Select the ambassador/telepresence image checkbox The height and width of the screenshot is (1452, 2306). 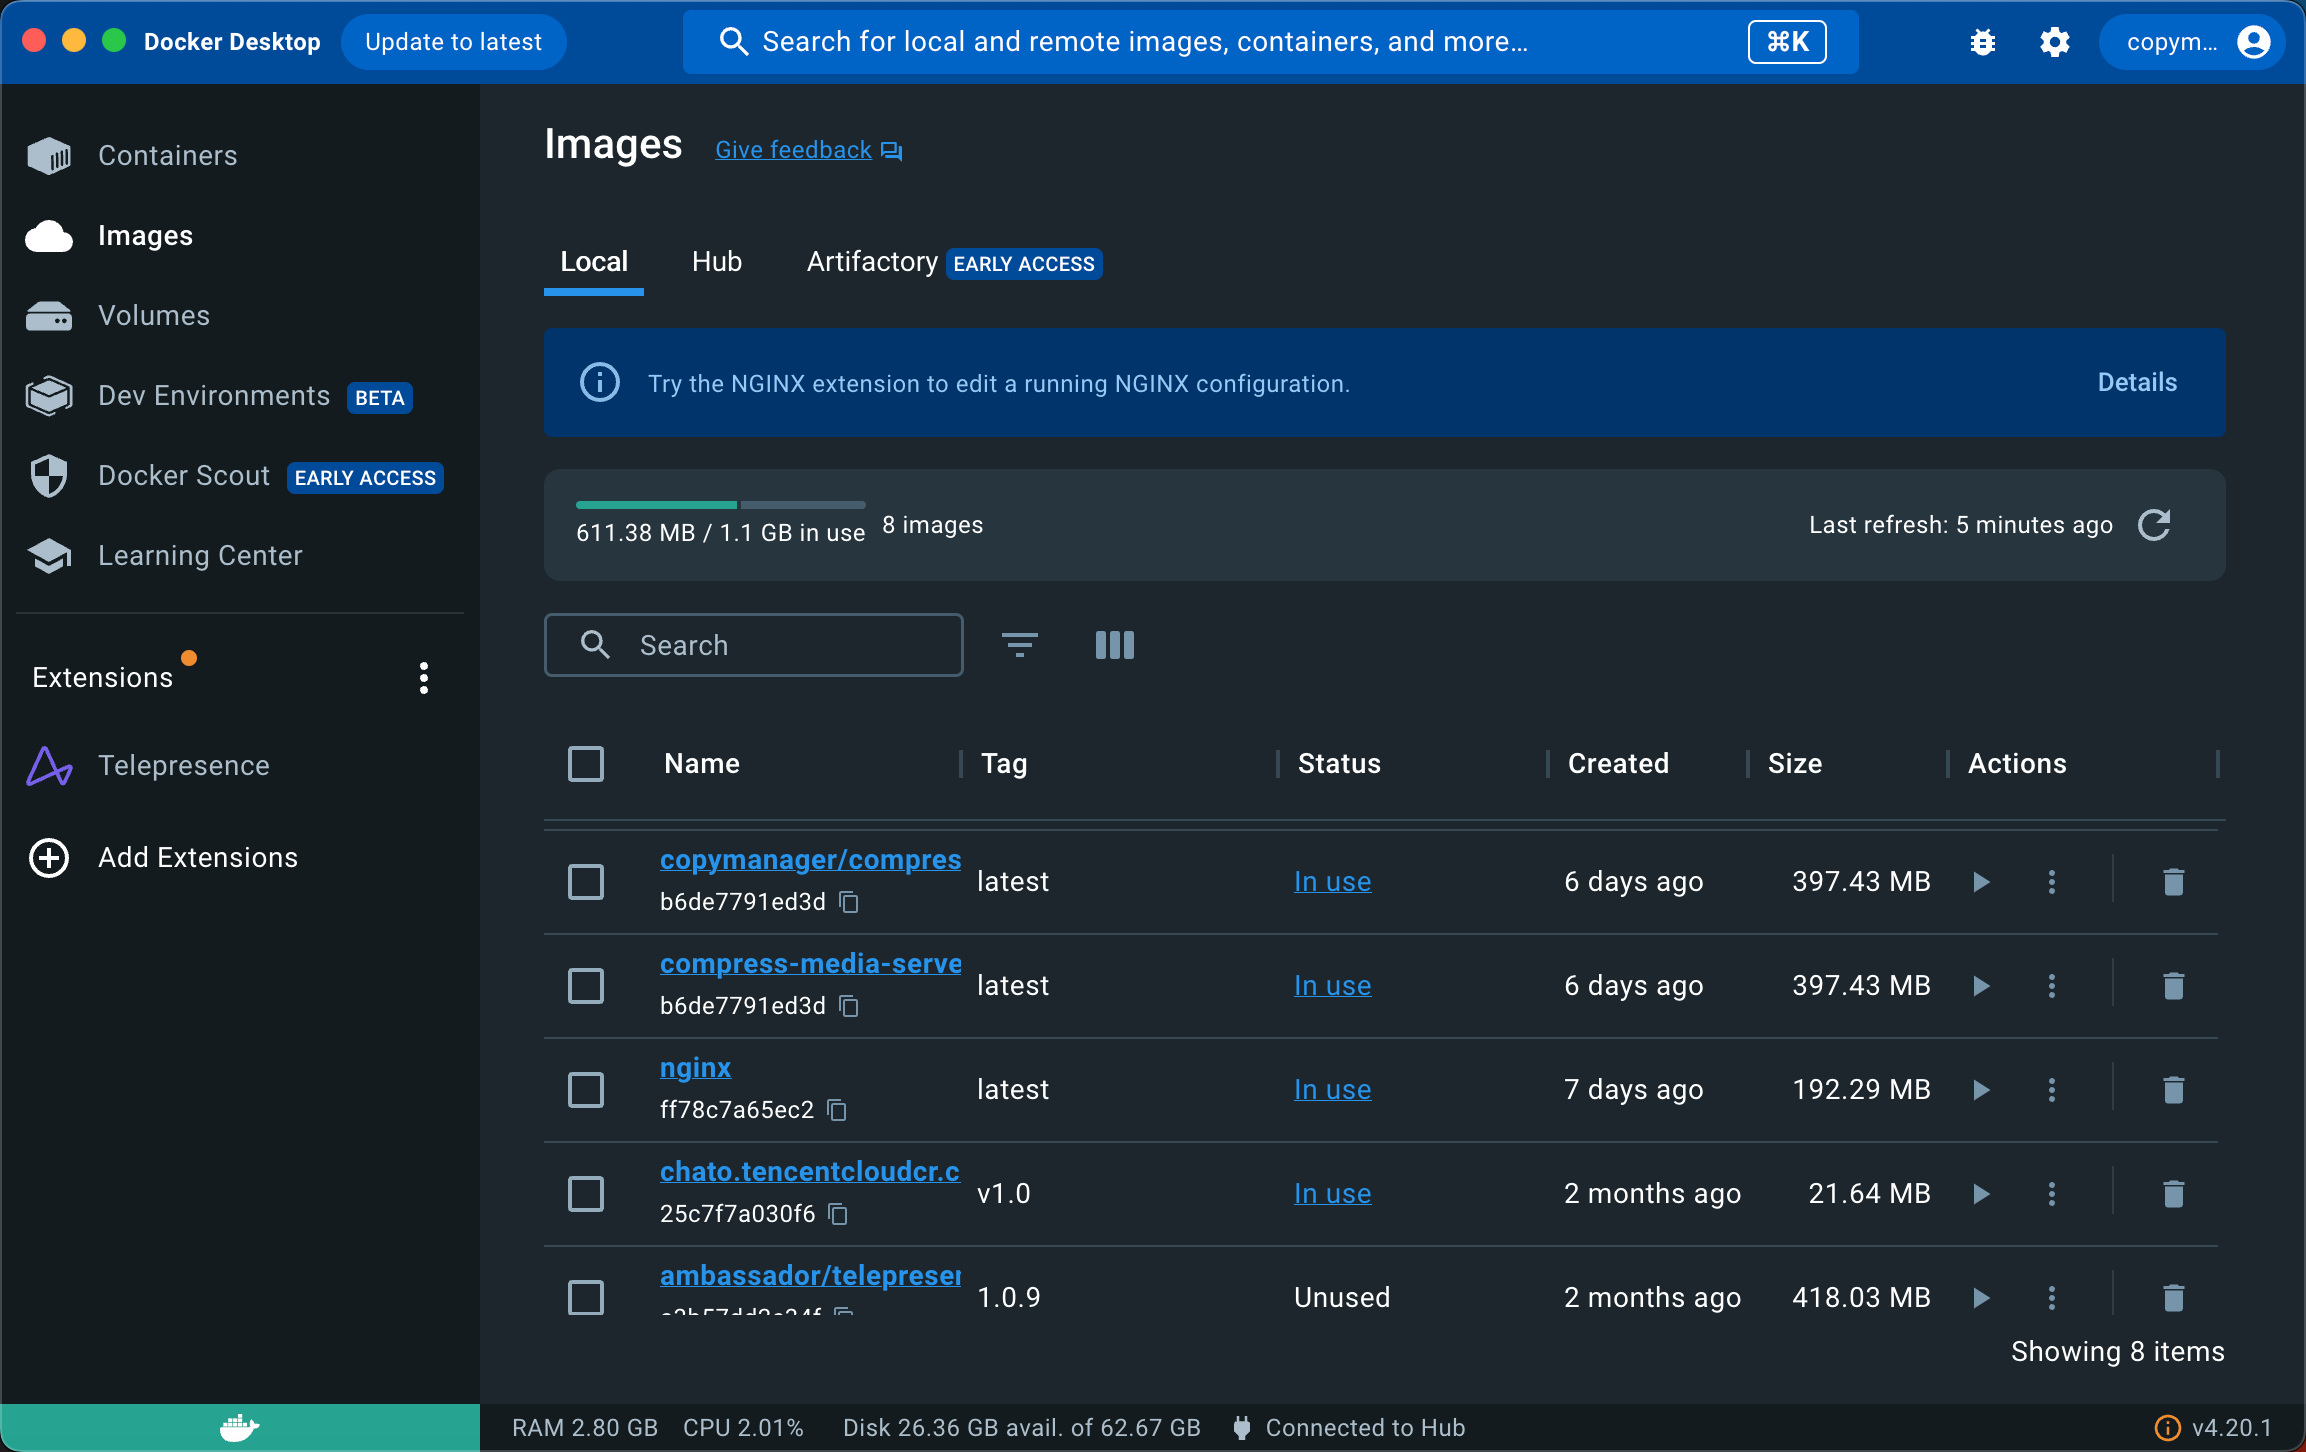click(x=586, y=1297)
